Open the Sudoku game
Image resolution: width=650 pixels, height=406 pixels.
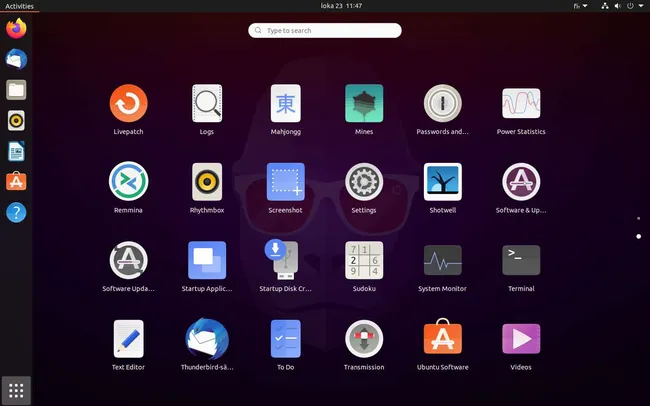coord(364,260)
